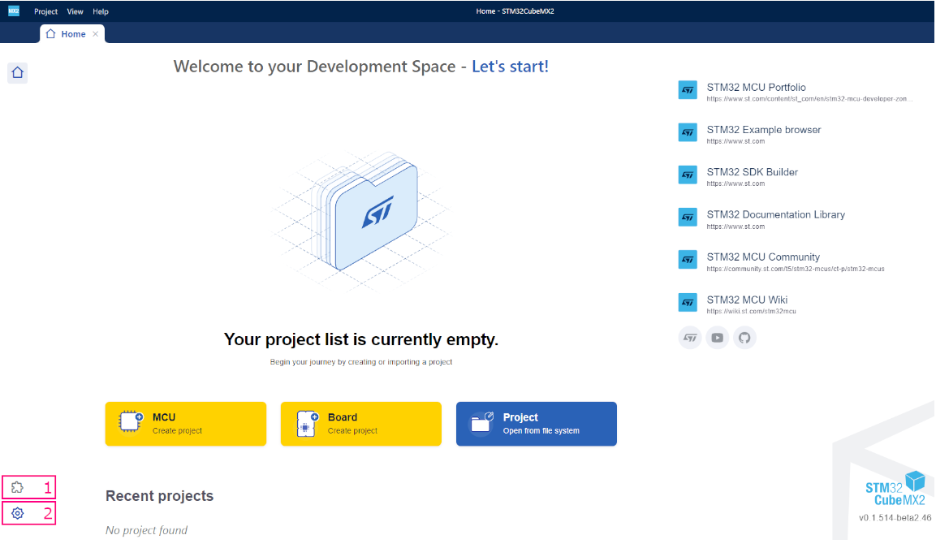Viewport: 936px width, 540px height.
Task: Open the YouTube round icon
Action: (717, 338)
